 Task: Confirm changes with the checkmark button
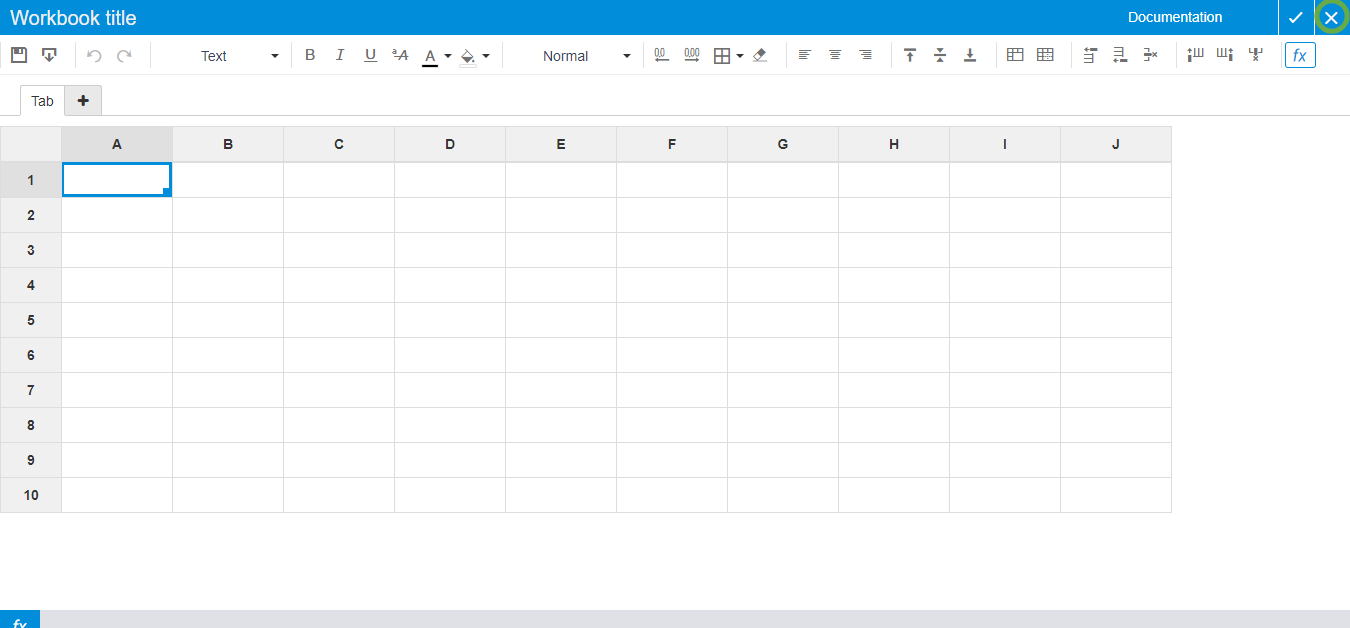point(1295,17)
